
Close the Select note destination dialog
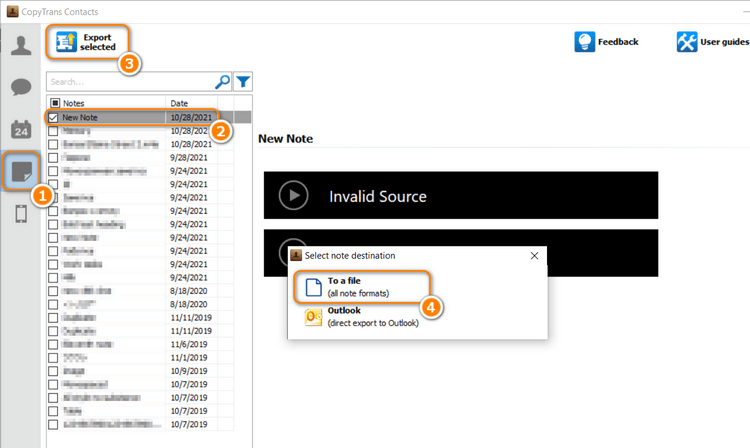point(534,256)
